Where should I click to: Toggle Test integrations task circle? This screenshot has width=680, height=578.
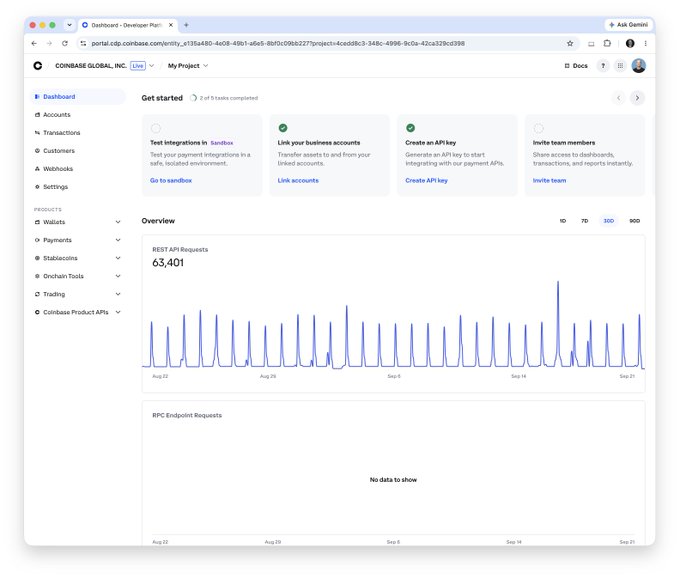(x=156, y=128)
